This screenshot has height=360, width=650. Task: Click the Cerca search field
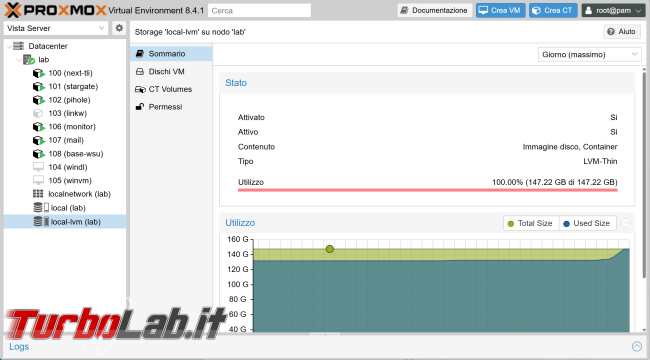coord(259,10)
